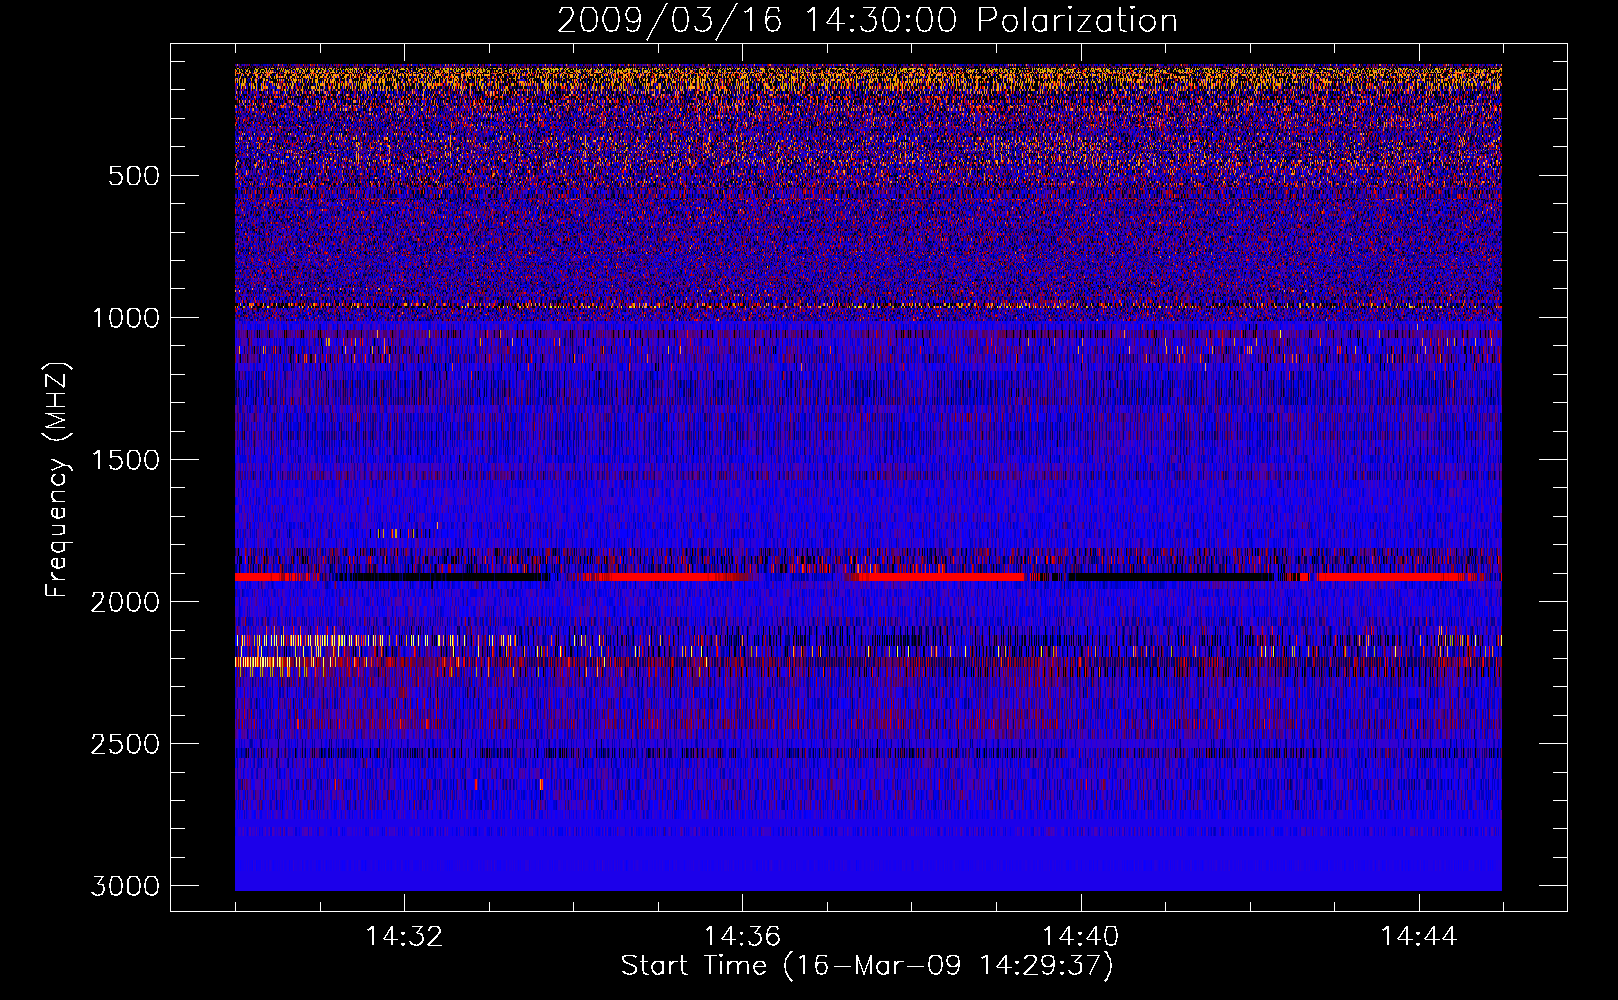Click the 'Start Time (16-Mar-09 14:29:37)' label

[867, 966]
